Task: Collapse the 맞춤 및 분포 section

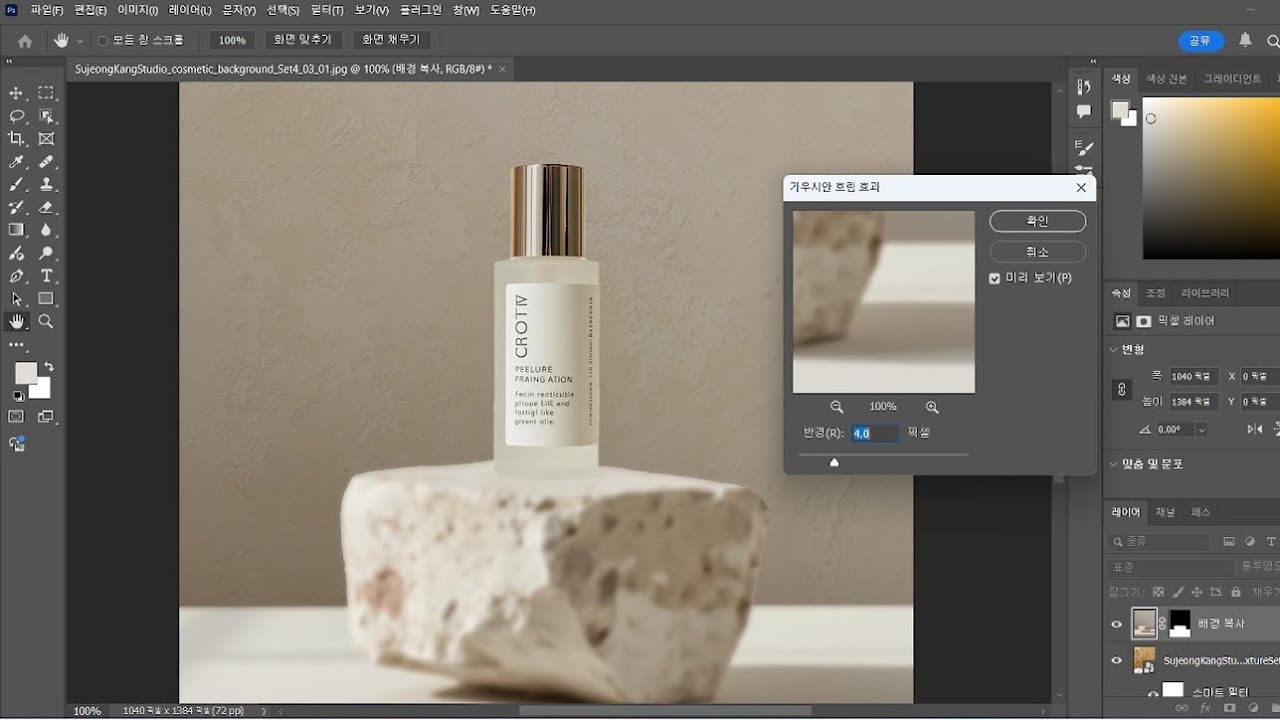Action: 1114,464
